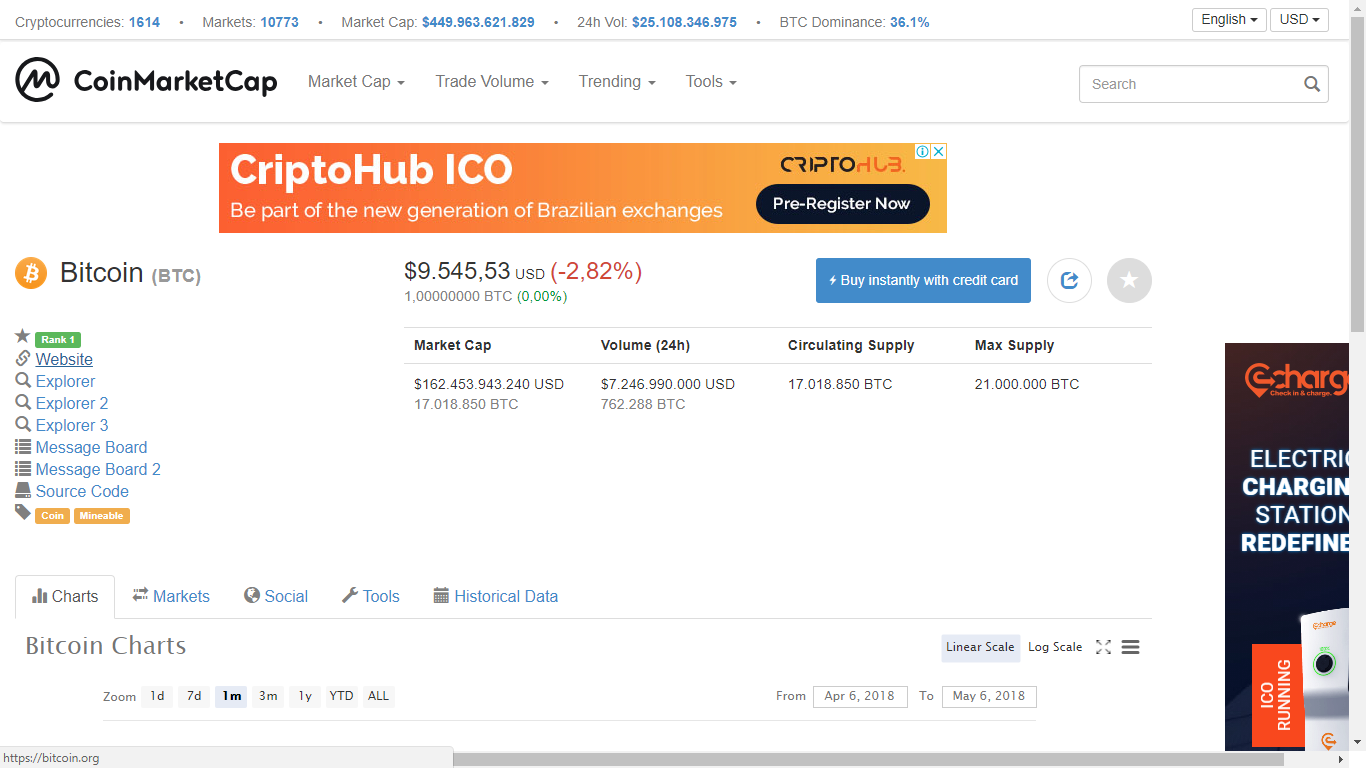Viewport: 1366px width, 768px height.
Task: Switch to the Charts tab
Action: pos(65,597)
